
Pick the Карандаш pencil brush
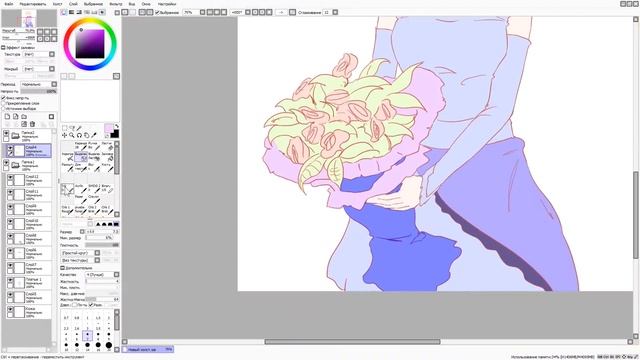click(81, 146)
